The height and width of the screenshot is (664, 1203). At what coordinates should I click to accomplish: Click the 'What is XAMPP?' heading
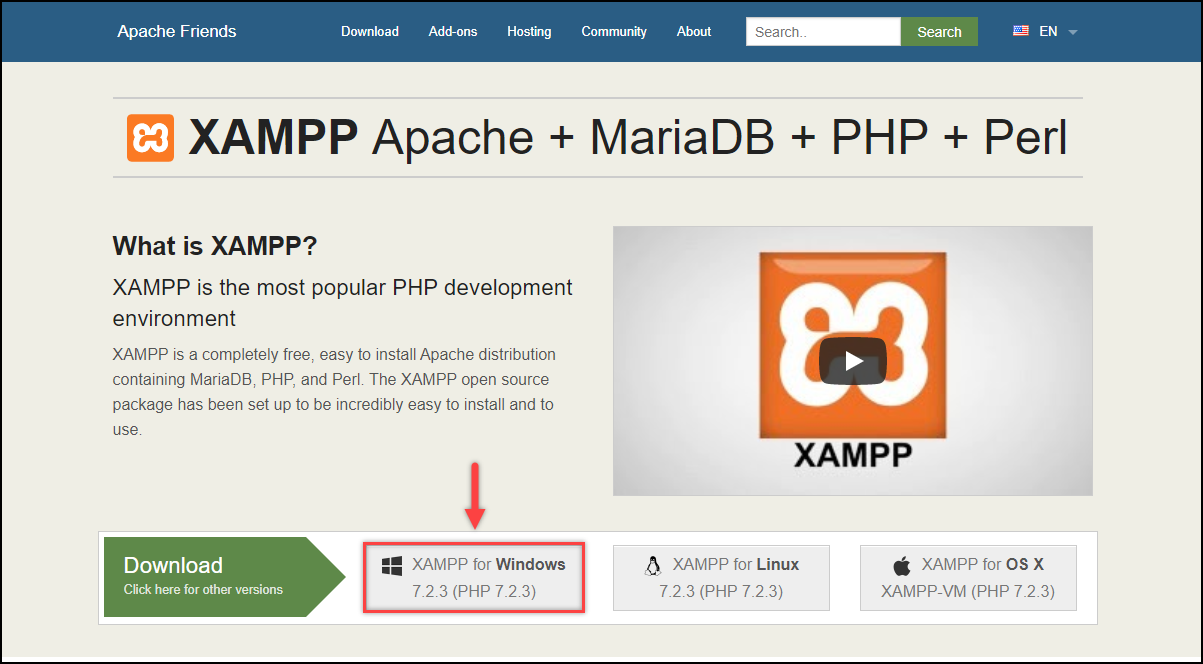point(215,246)
